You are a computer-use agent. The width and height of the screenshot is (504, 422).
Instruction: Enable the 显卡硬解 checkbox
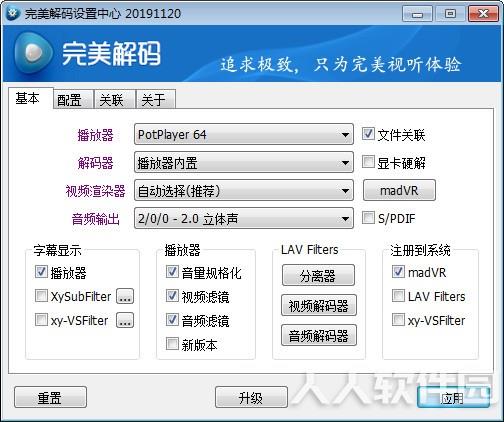[x=368, y=162]
